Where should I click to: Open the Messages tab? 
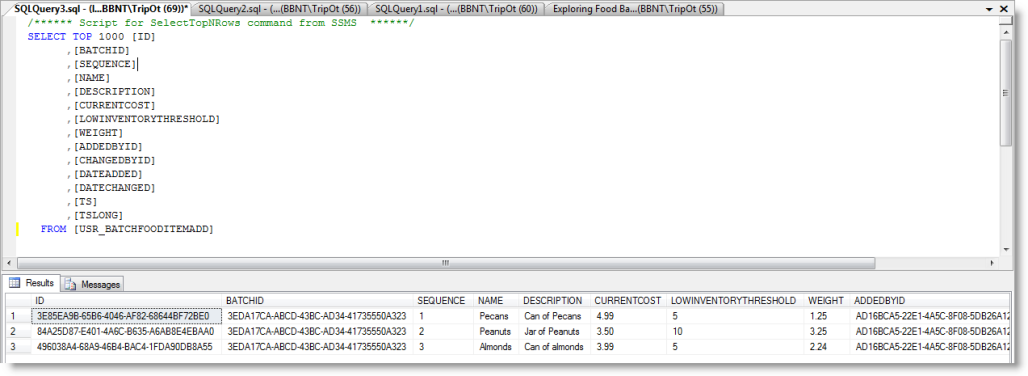click(93, 284)
